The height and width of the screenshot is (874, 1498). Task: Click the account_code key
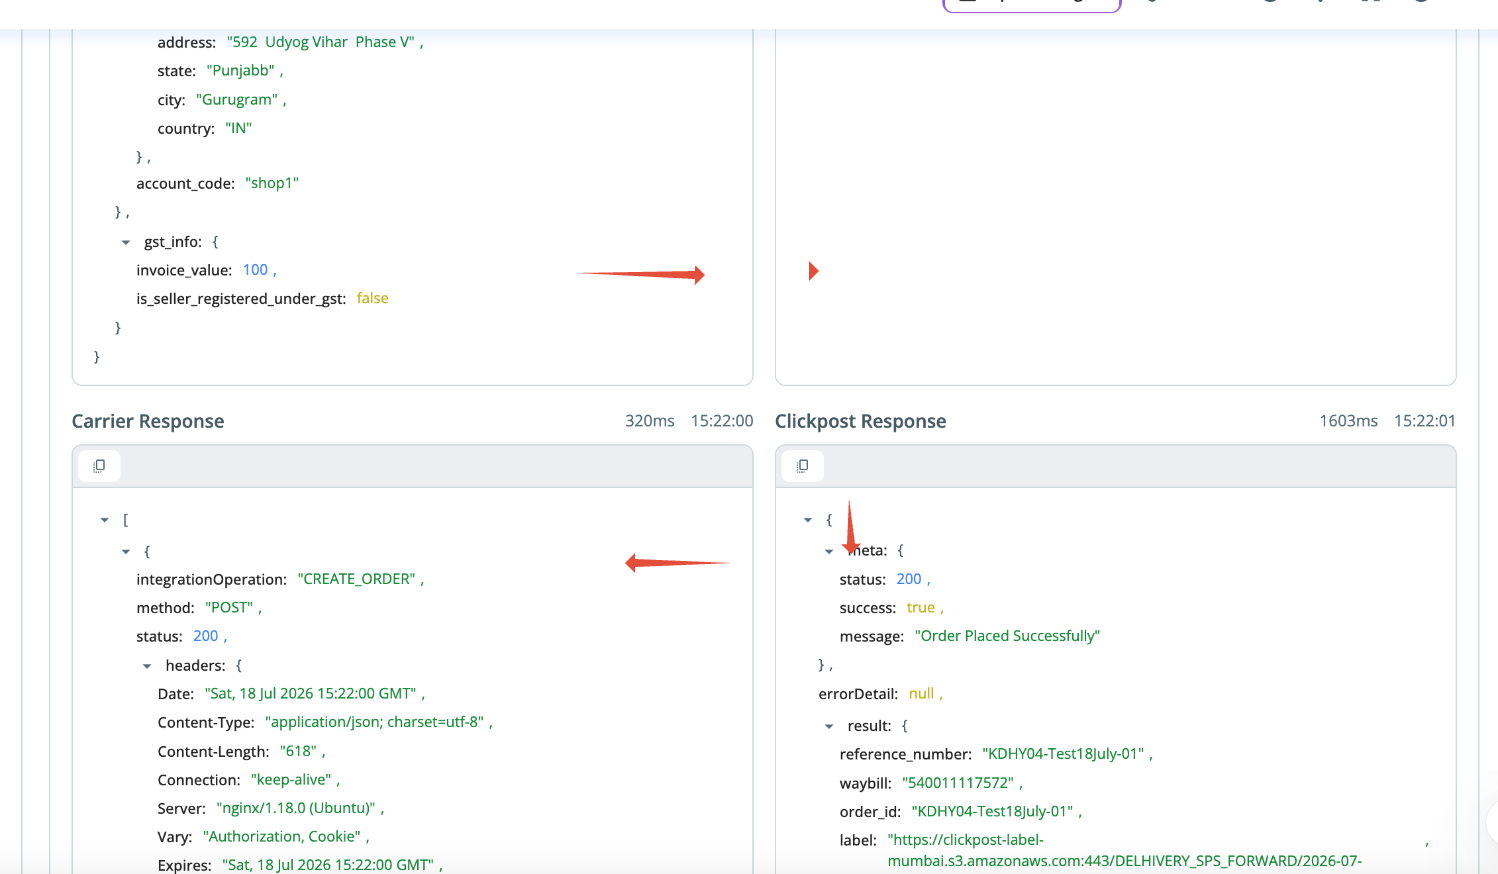tap(185, 184)
